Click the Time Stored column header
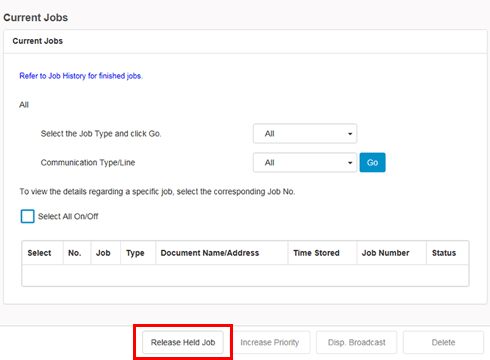The image size is (490, 360). point(316,253)
